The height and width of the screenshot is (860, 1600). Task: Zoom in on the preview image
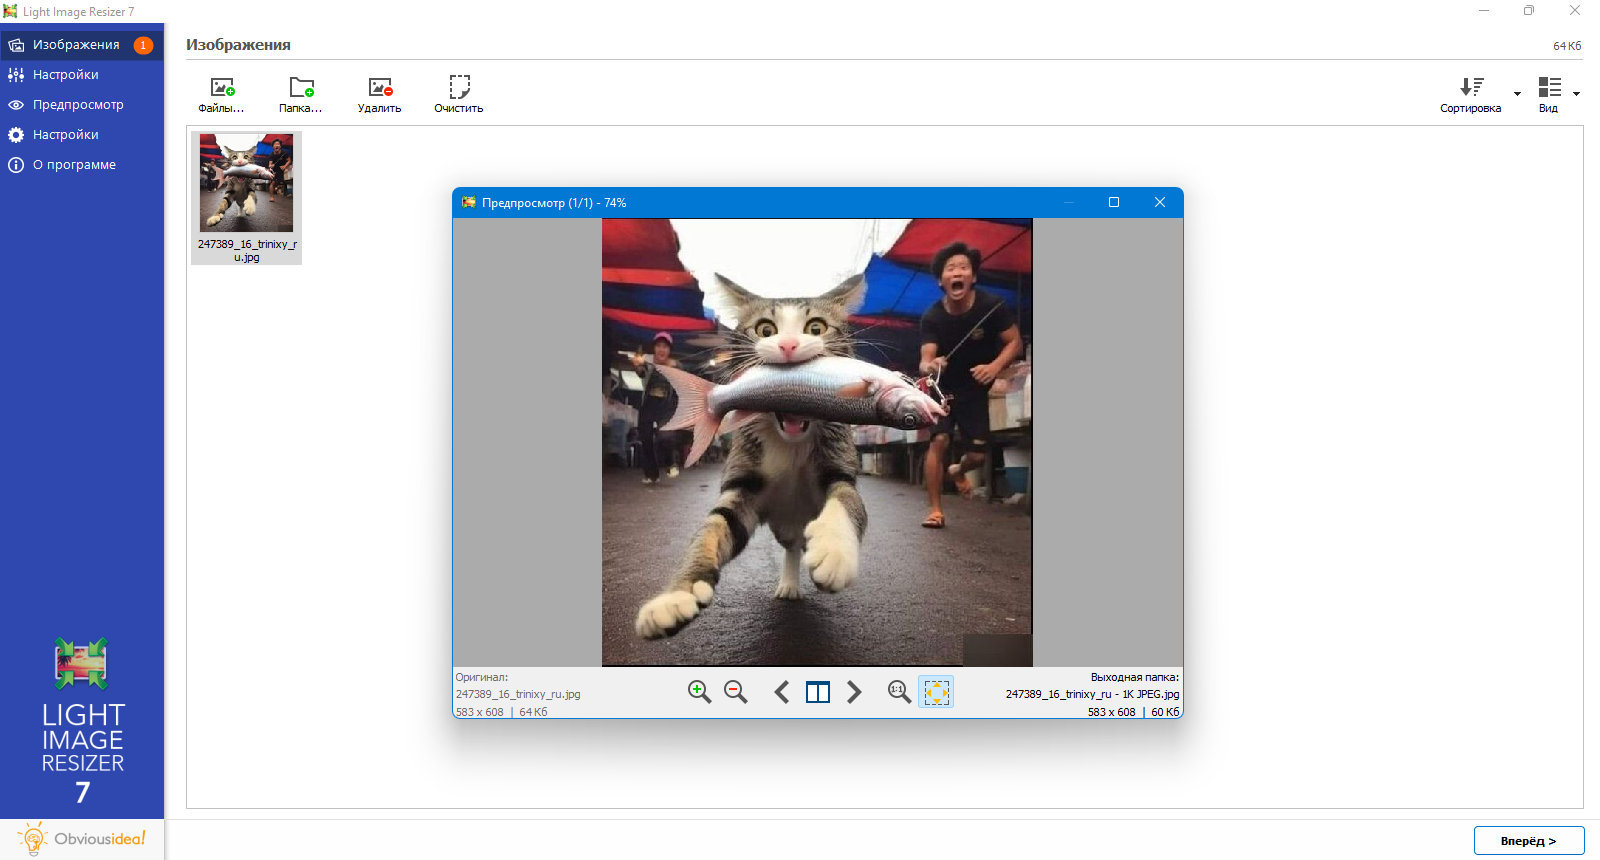click(699, 692)
